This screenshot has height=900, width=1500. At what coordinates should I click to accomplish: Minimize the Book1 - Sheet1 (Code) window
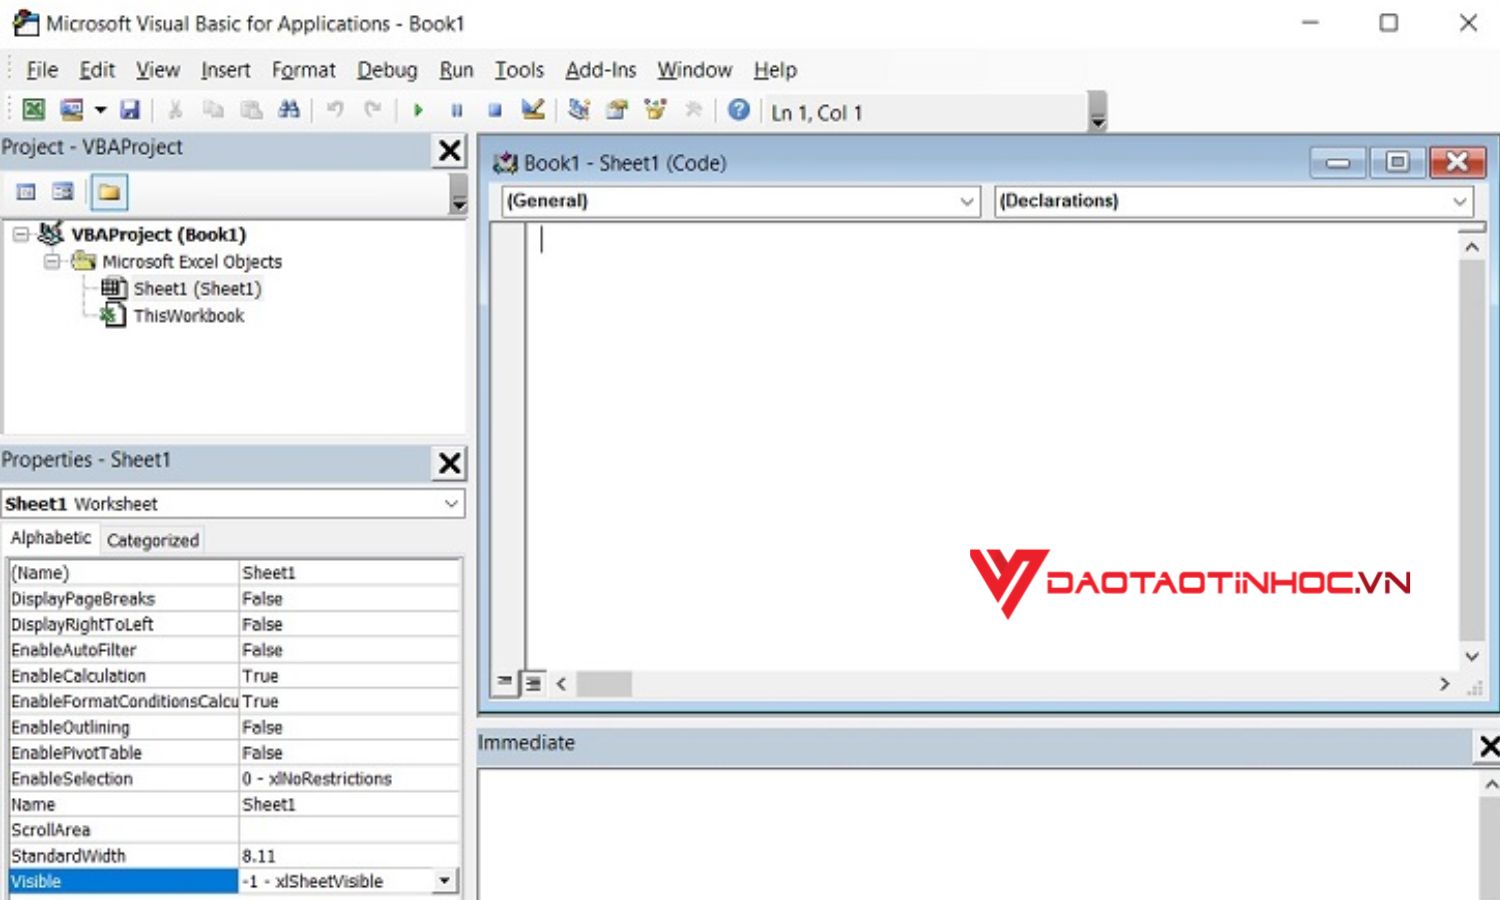pyautogui.click(x=1338, y=162)
